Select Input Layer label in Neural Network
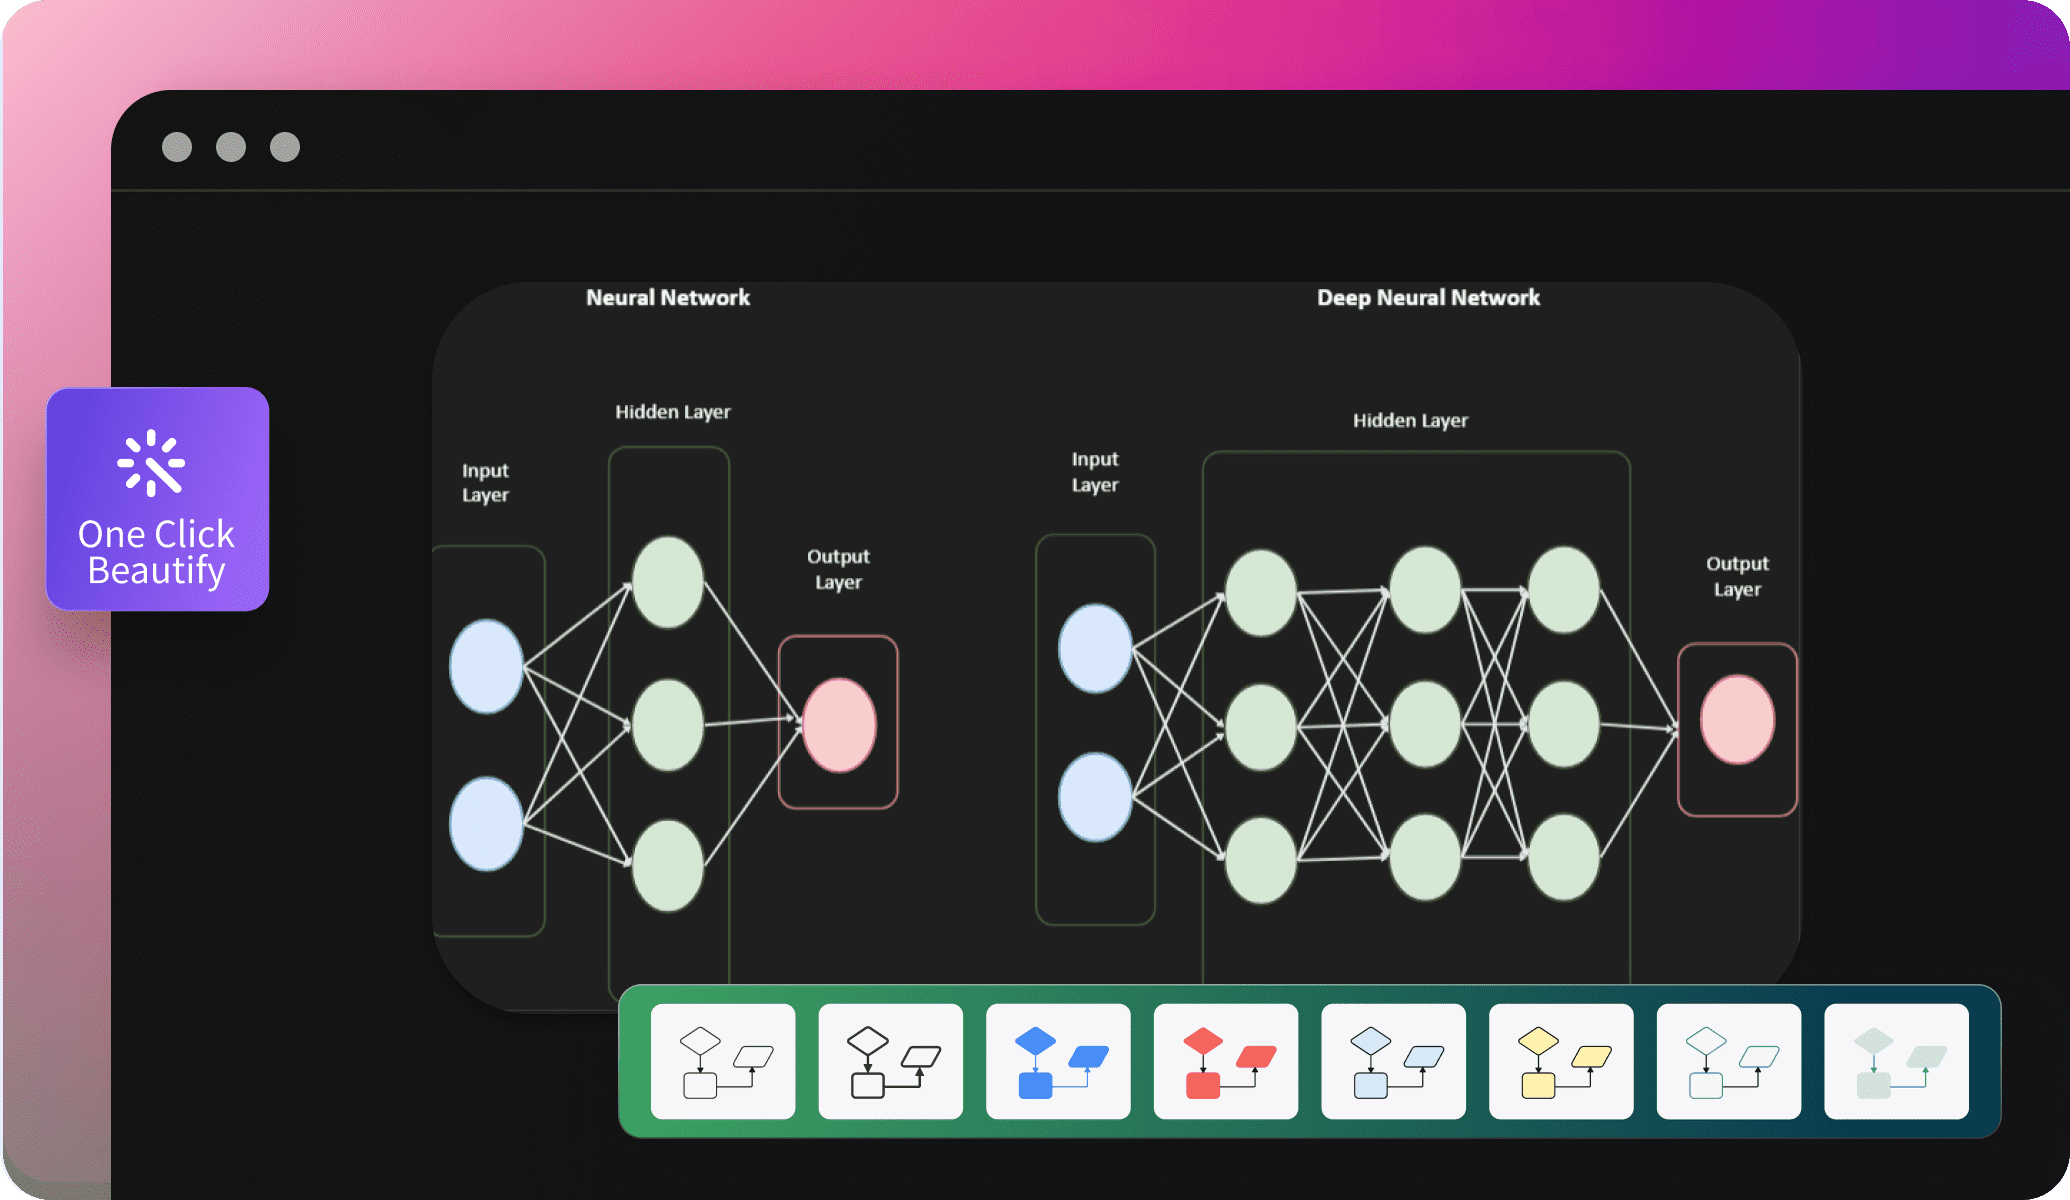The image size is (2070, 1200). [x=485, y=482]
